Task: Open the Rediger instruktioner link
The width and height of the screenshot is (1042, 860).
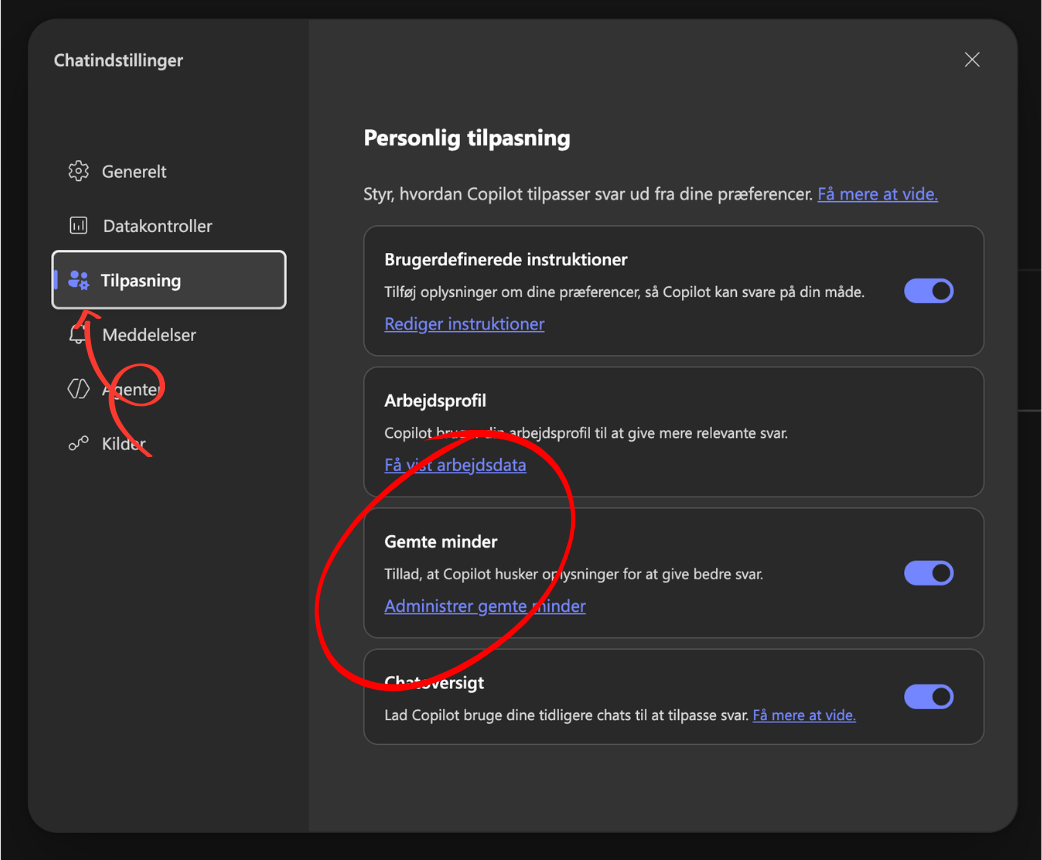Action: (465, 324)
